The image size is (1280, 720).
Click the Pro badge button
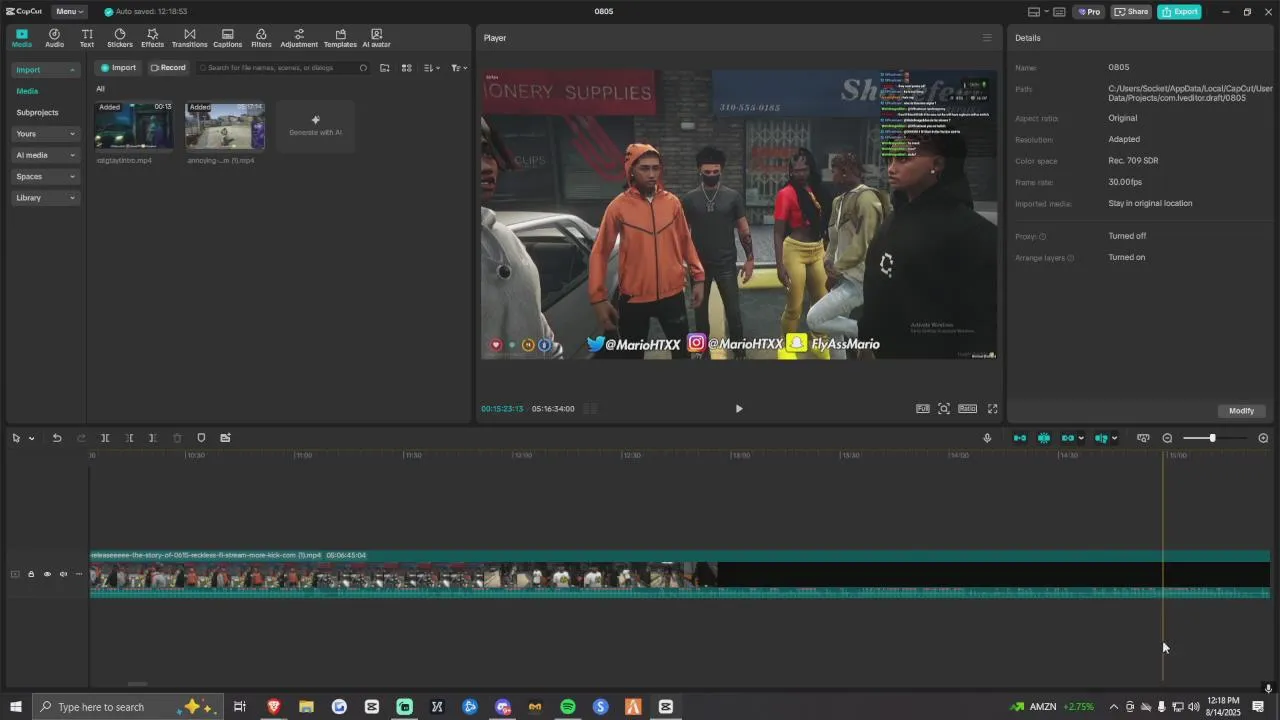[1088, 12]
